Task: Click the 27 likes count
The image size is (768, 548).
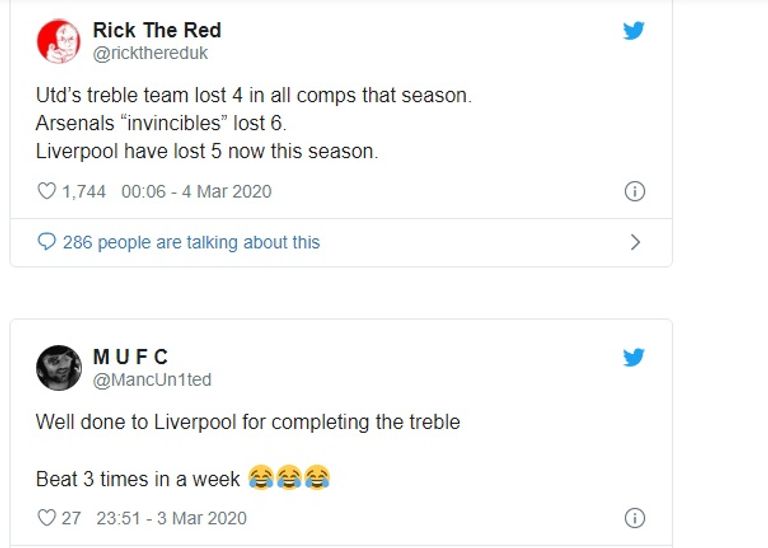Action: [71, 518]
